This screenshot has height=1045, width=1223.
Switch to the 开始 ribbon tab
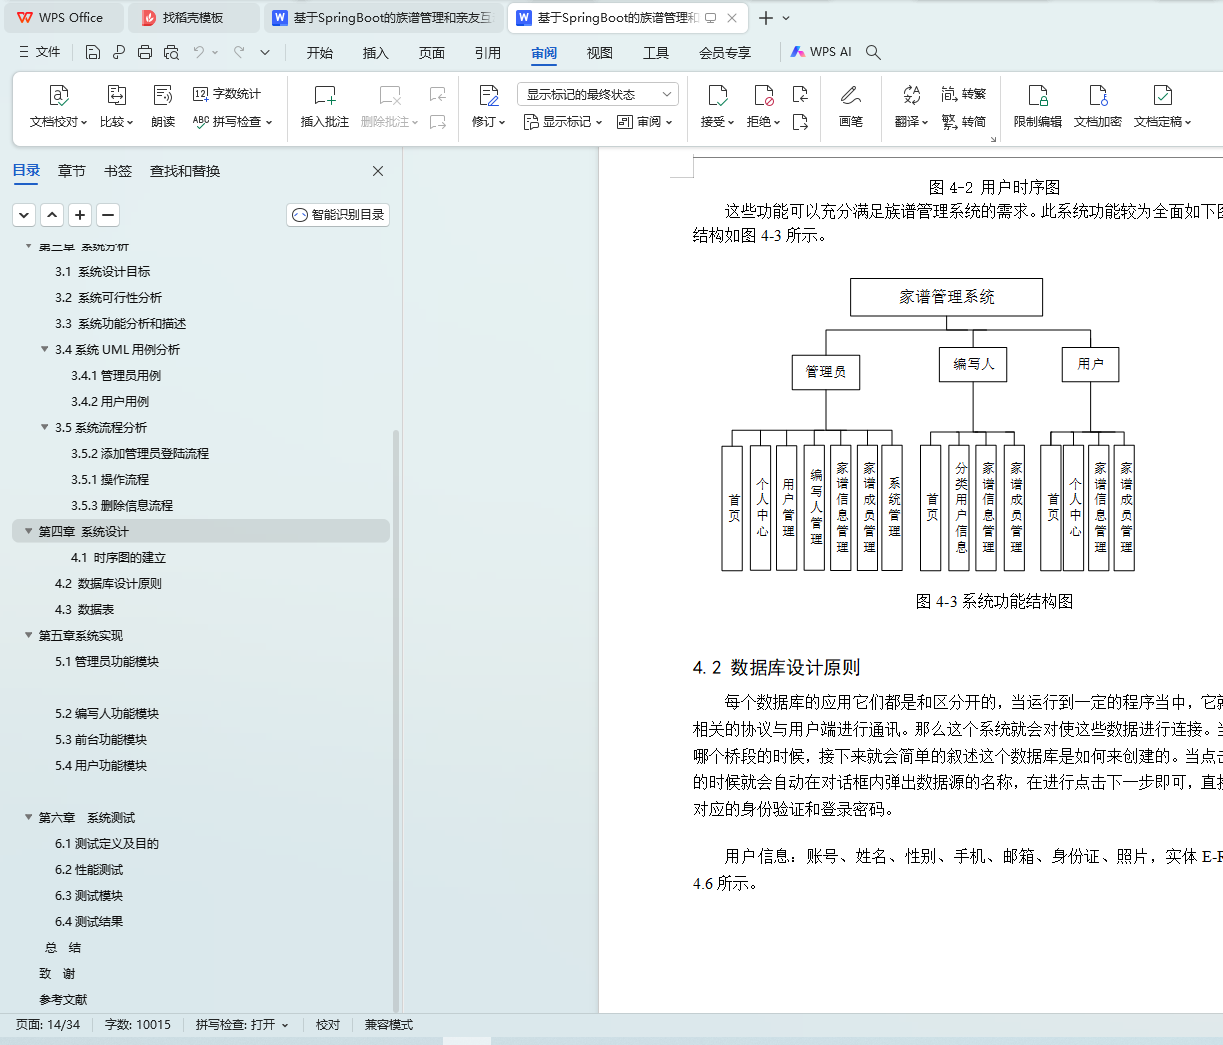tap(320, 53)
